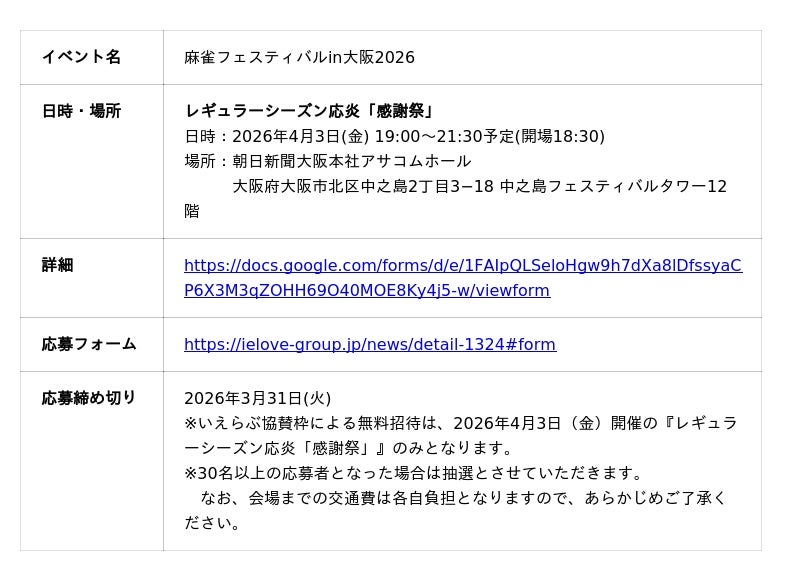Click the 日時・場所 row header

point(81,111)
